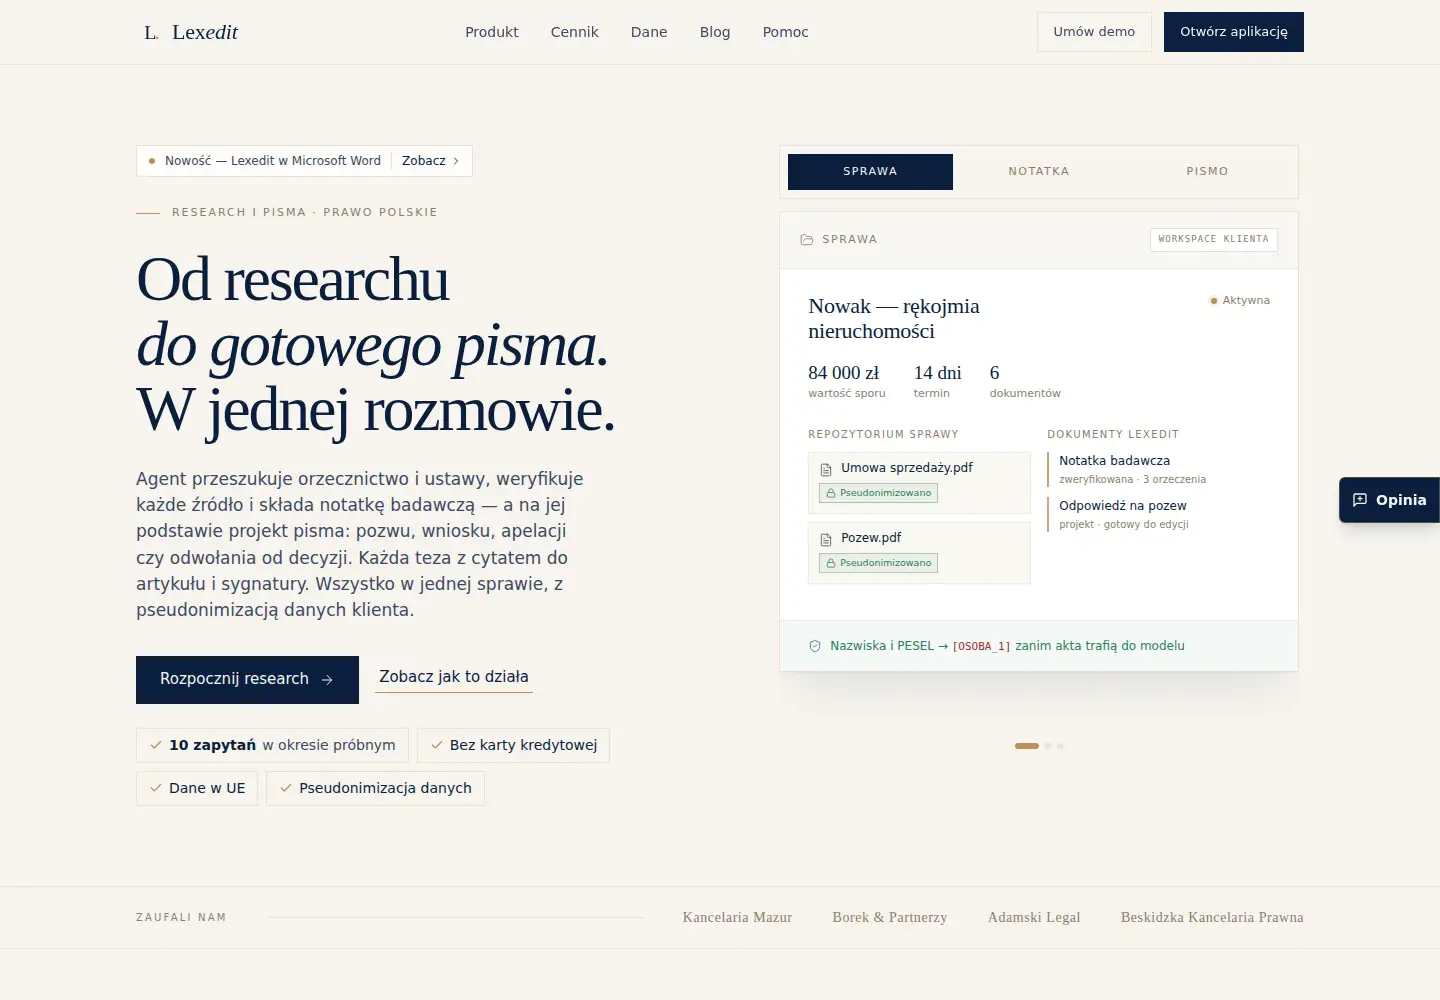
Task: Click the Lexedit logo
Action: (x=191, y=32)
